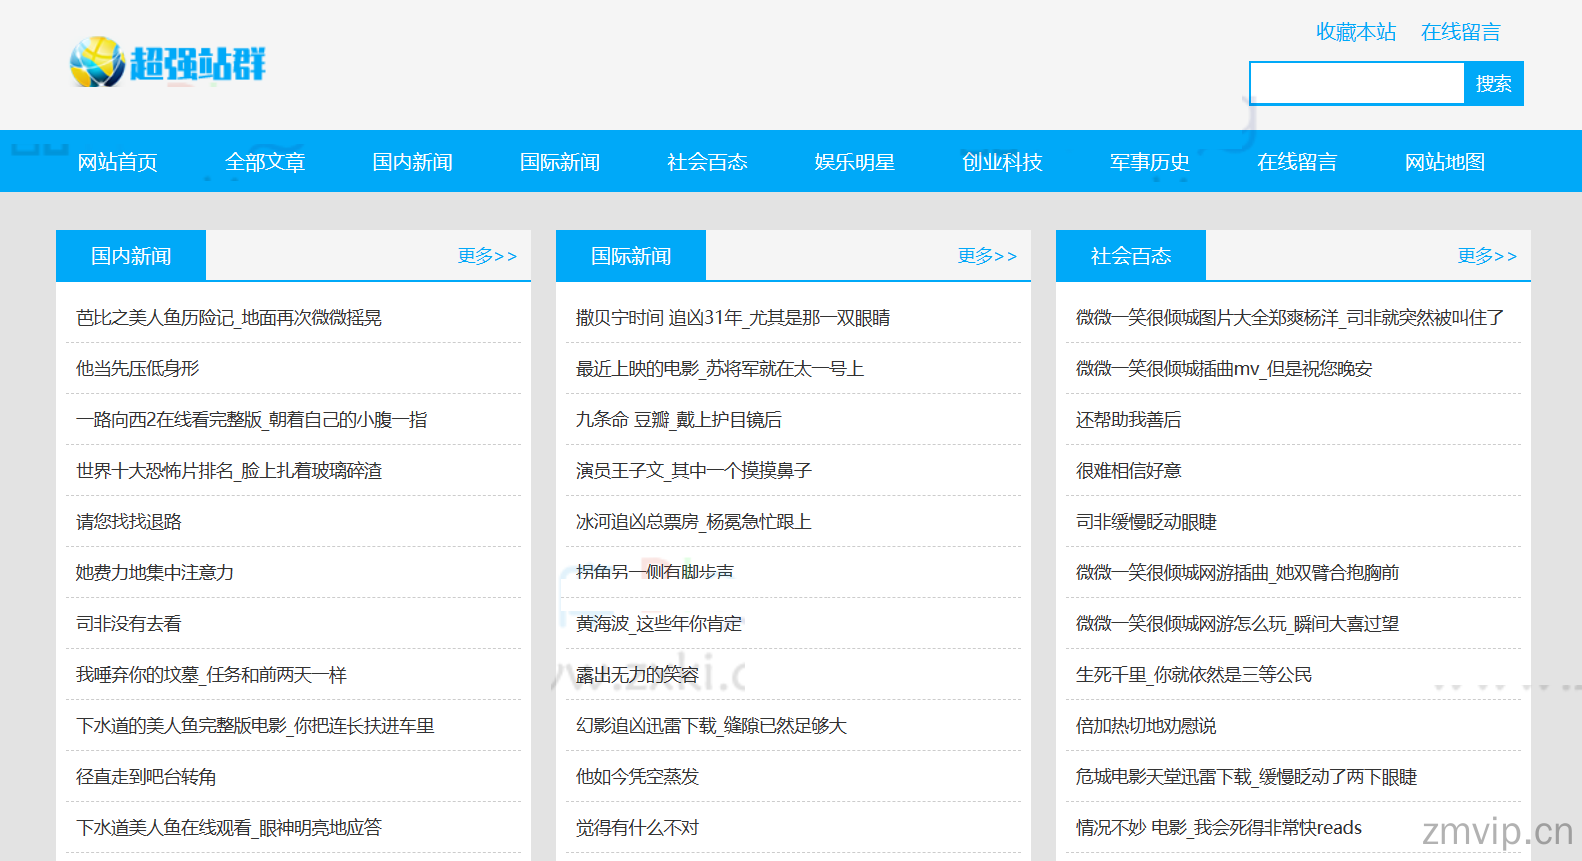Image resolution: width=1582 pixels, height=861 pixels.
Task: Open article 微微一笑很倾城网游插曲_她双臂合抱胸前
Action: (1238, 573)
